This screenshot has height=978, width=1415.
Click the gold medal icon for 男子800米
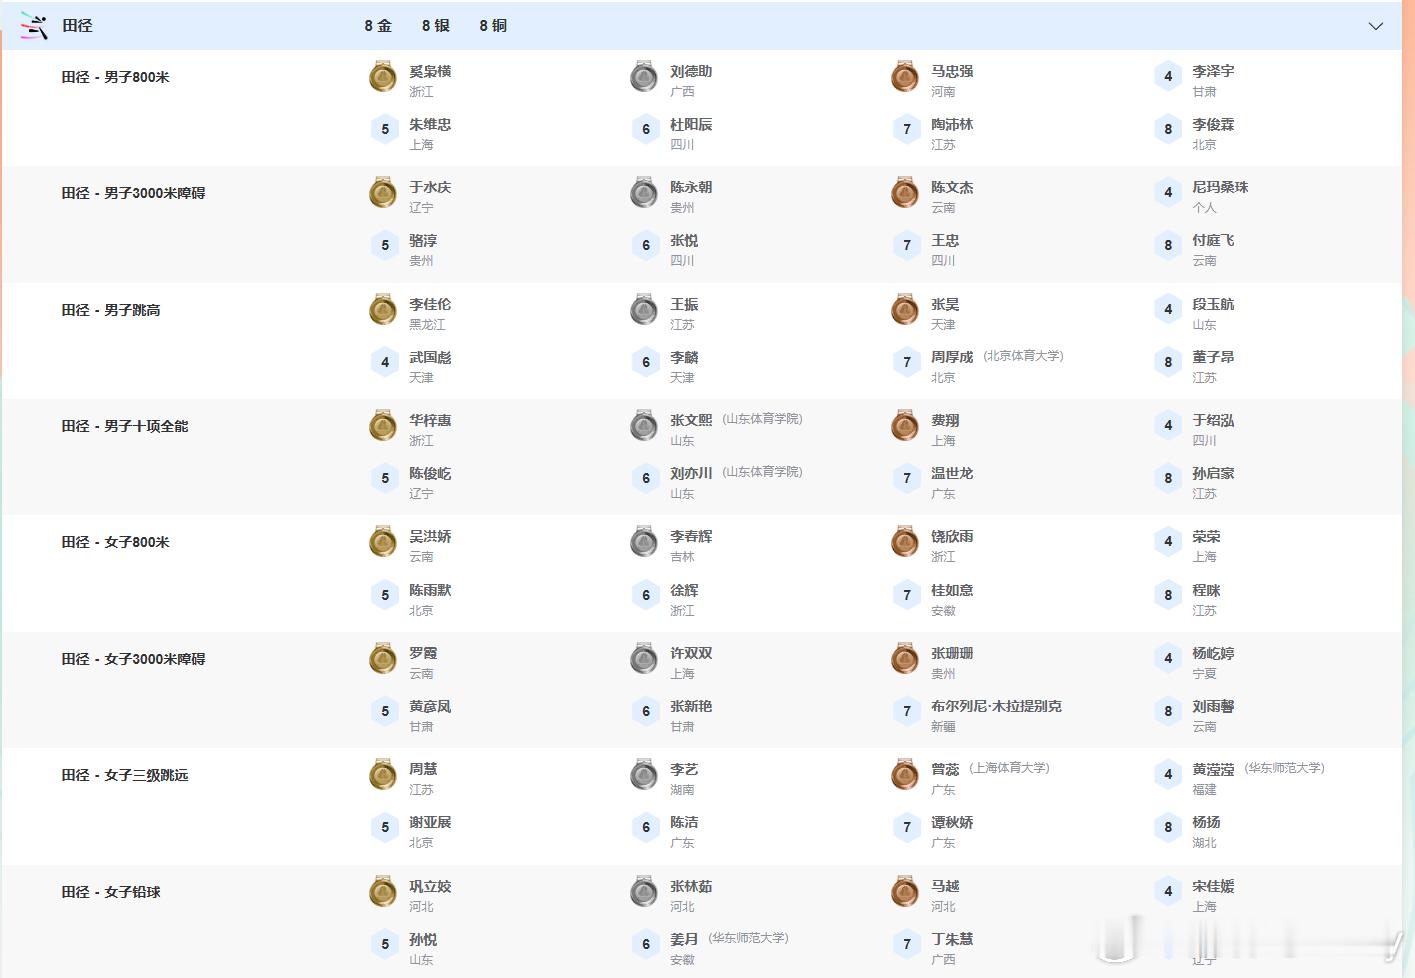(x=383, y=76)
